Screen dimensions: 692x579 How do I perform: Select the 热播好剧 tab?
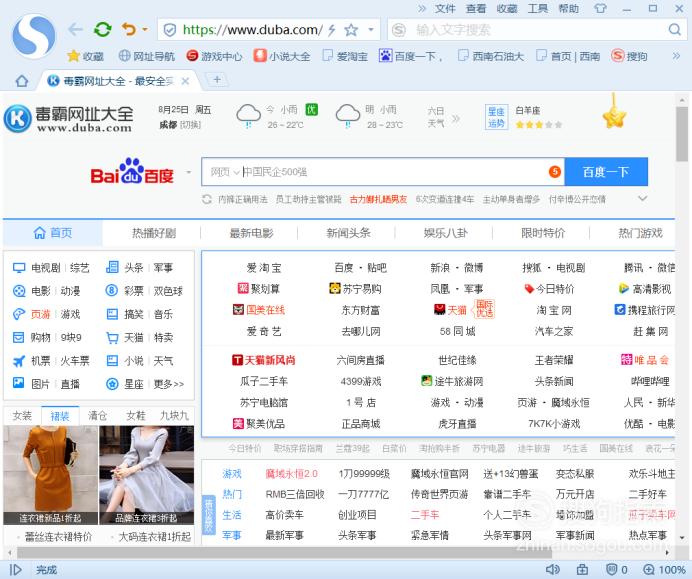[154, 233]
